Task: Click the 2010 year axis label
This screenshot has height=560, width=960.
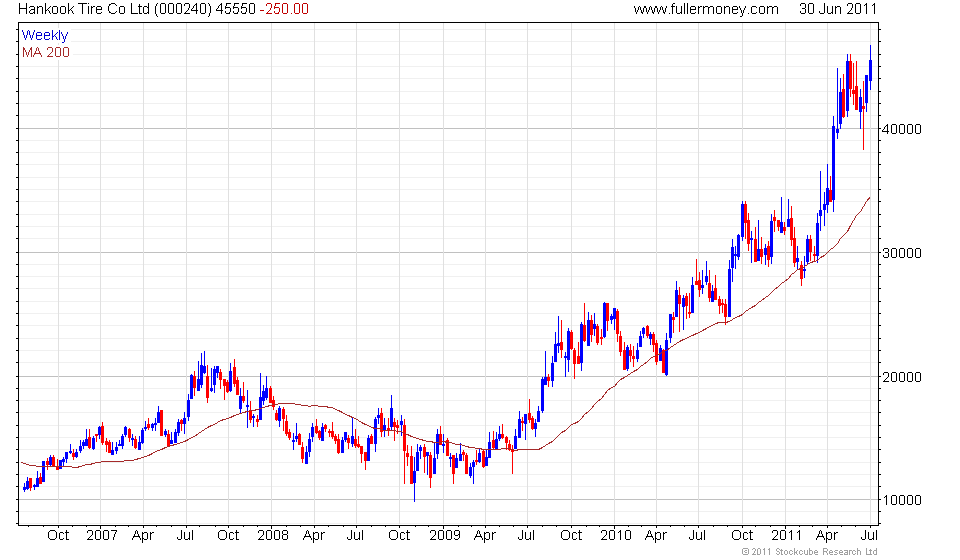Action: (615, 536)
